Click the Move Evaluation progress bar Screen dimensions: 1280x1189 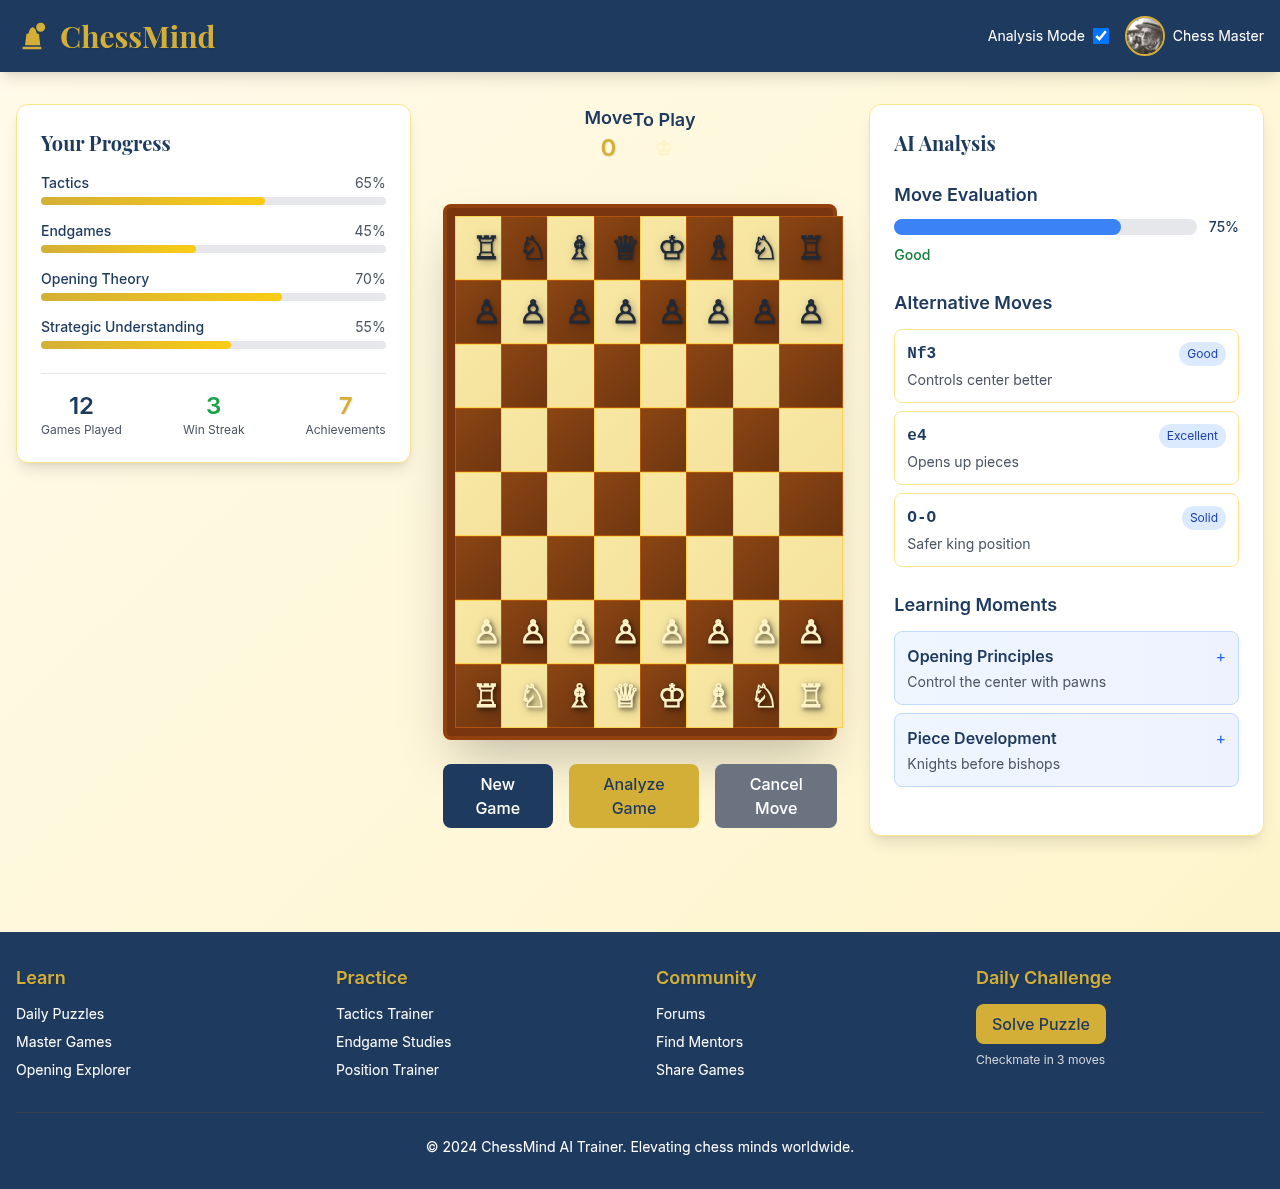[1045, 227]
